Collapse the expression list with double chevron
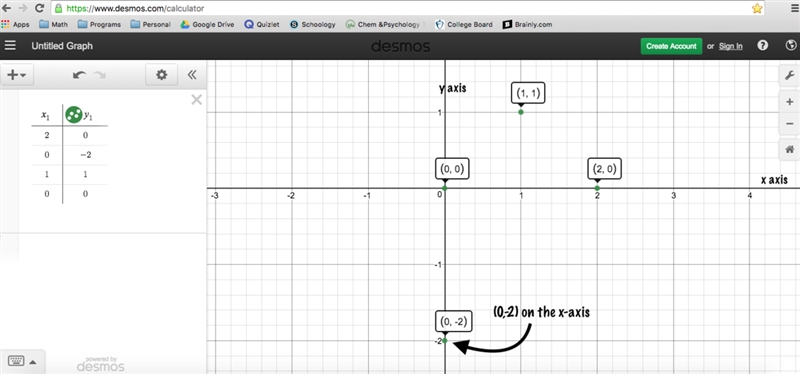This screenshot has width=800, height=374. tap(192, 75)
